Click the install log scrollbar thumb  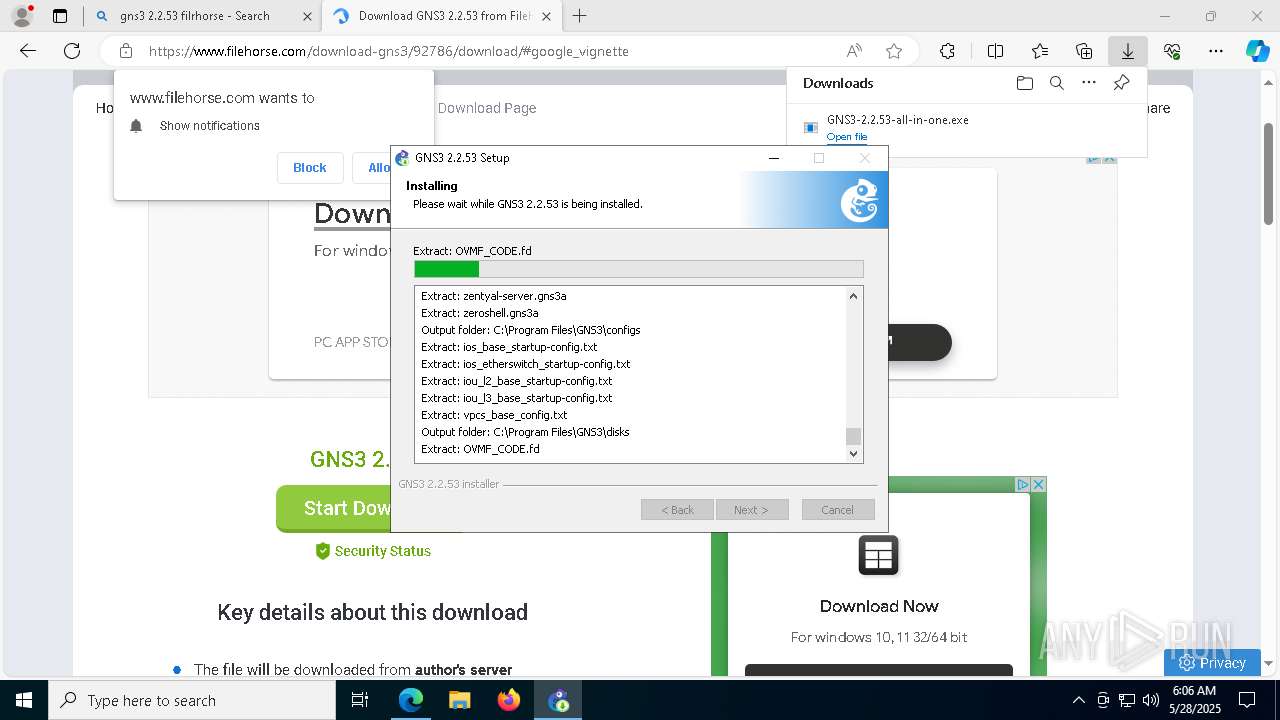pyautogui.click(x=853, y=436)
